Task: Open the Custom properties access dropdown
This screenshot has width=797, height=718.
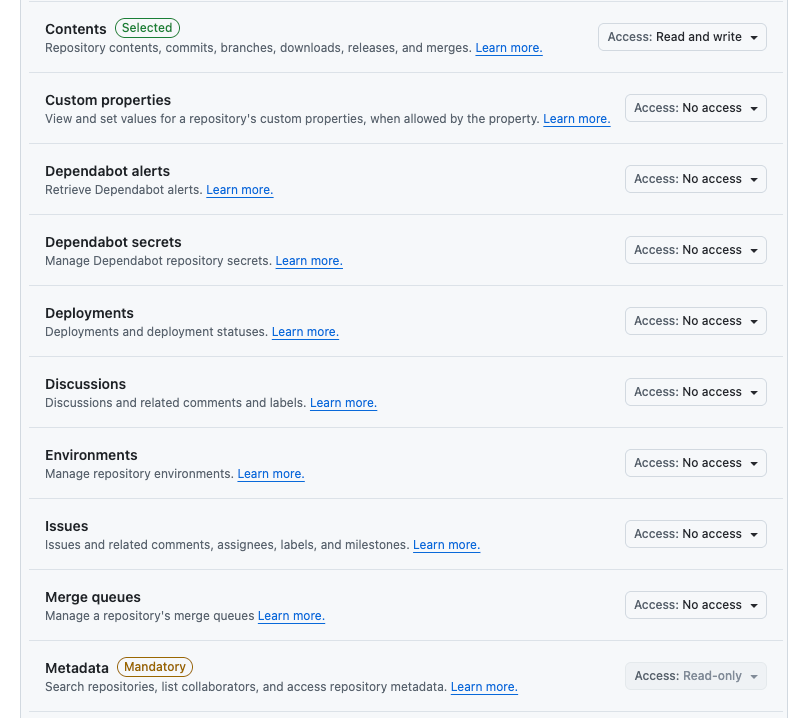Action: tap(695, 108)
